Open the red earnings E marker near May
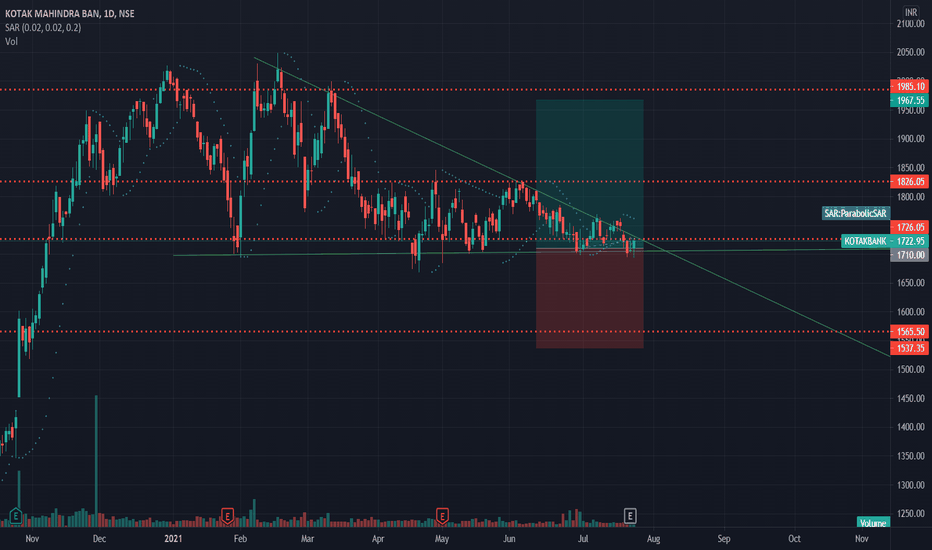The image size is (932, 550). pyautogui.click(x=442, y=516)
